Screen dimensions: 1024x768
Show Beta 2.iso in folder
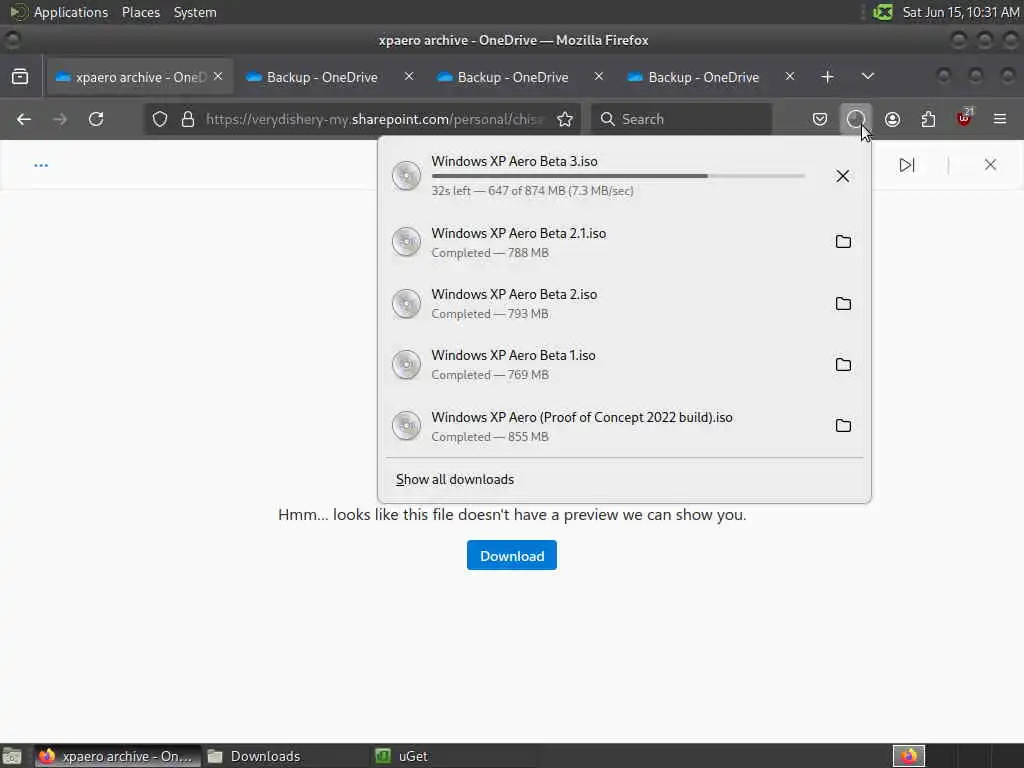[x=843, y=304]
